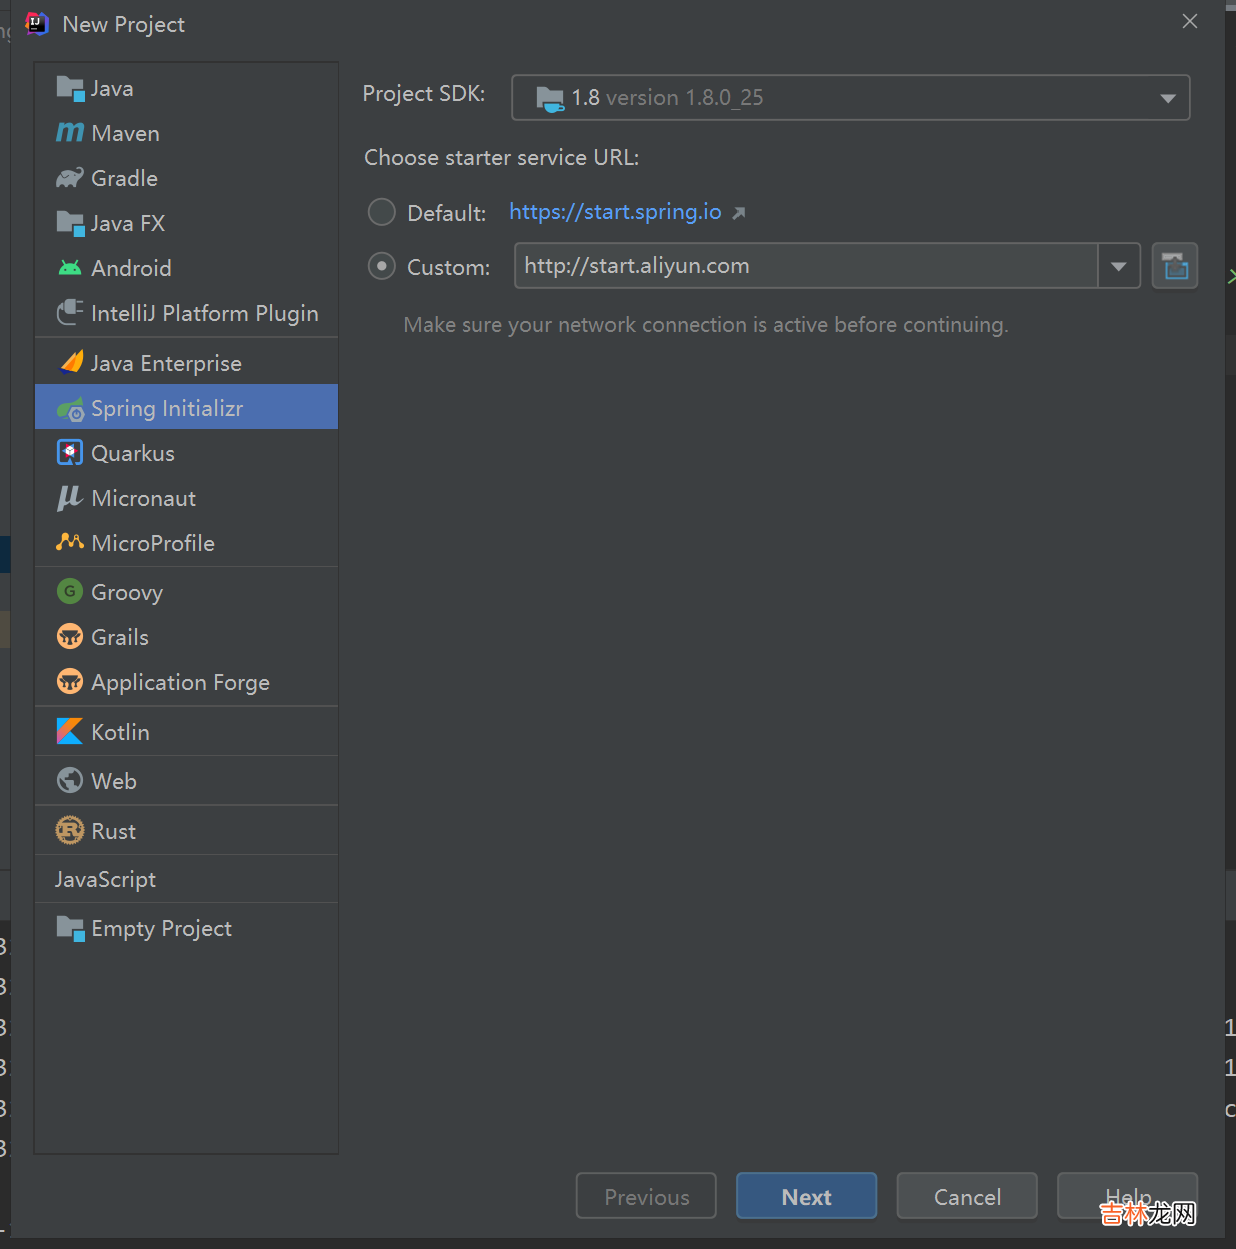Click the Micronaut mu icon

click(x=70, y=498)
